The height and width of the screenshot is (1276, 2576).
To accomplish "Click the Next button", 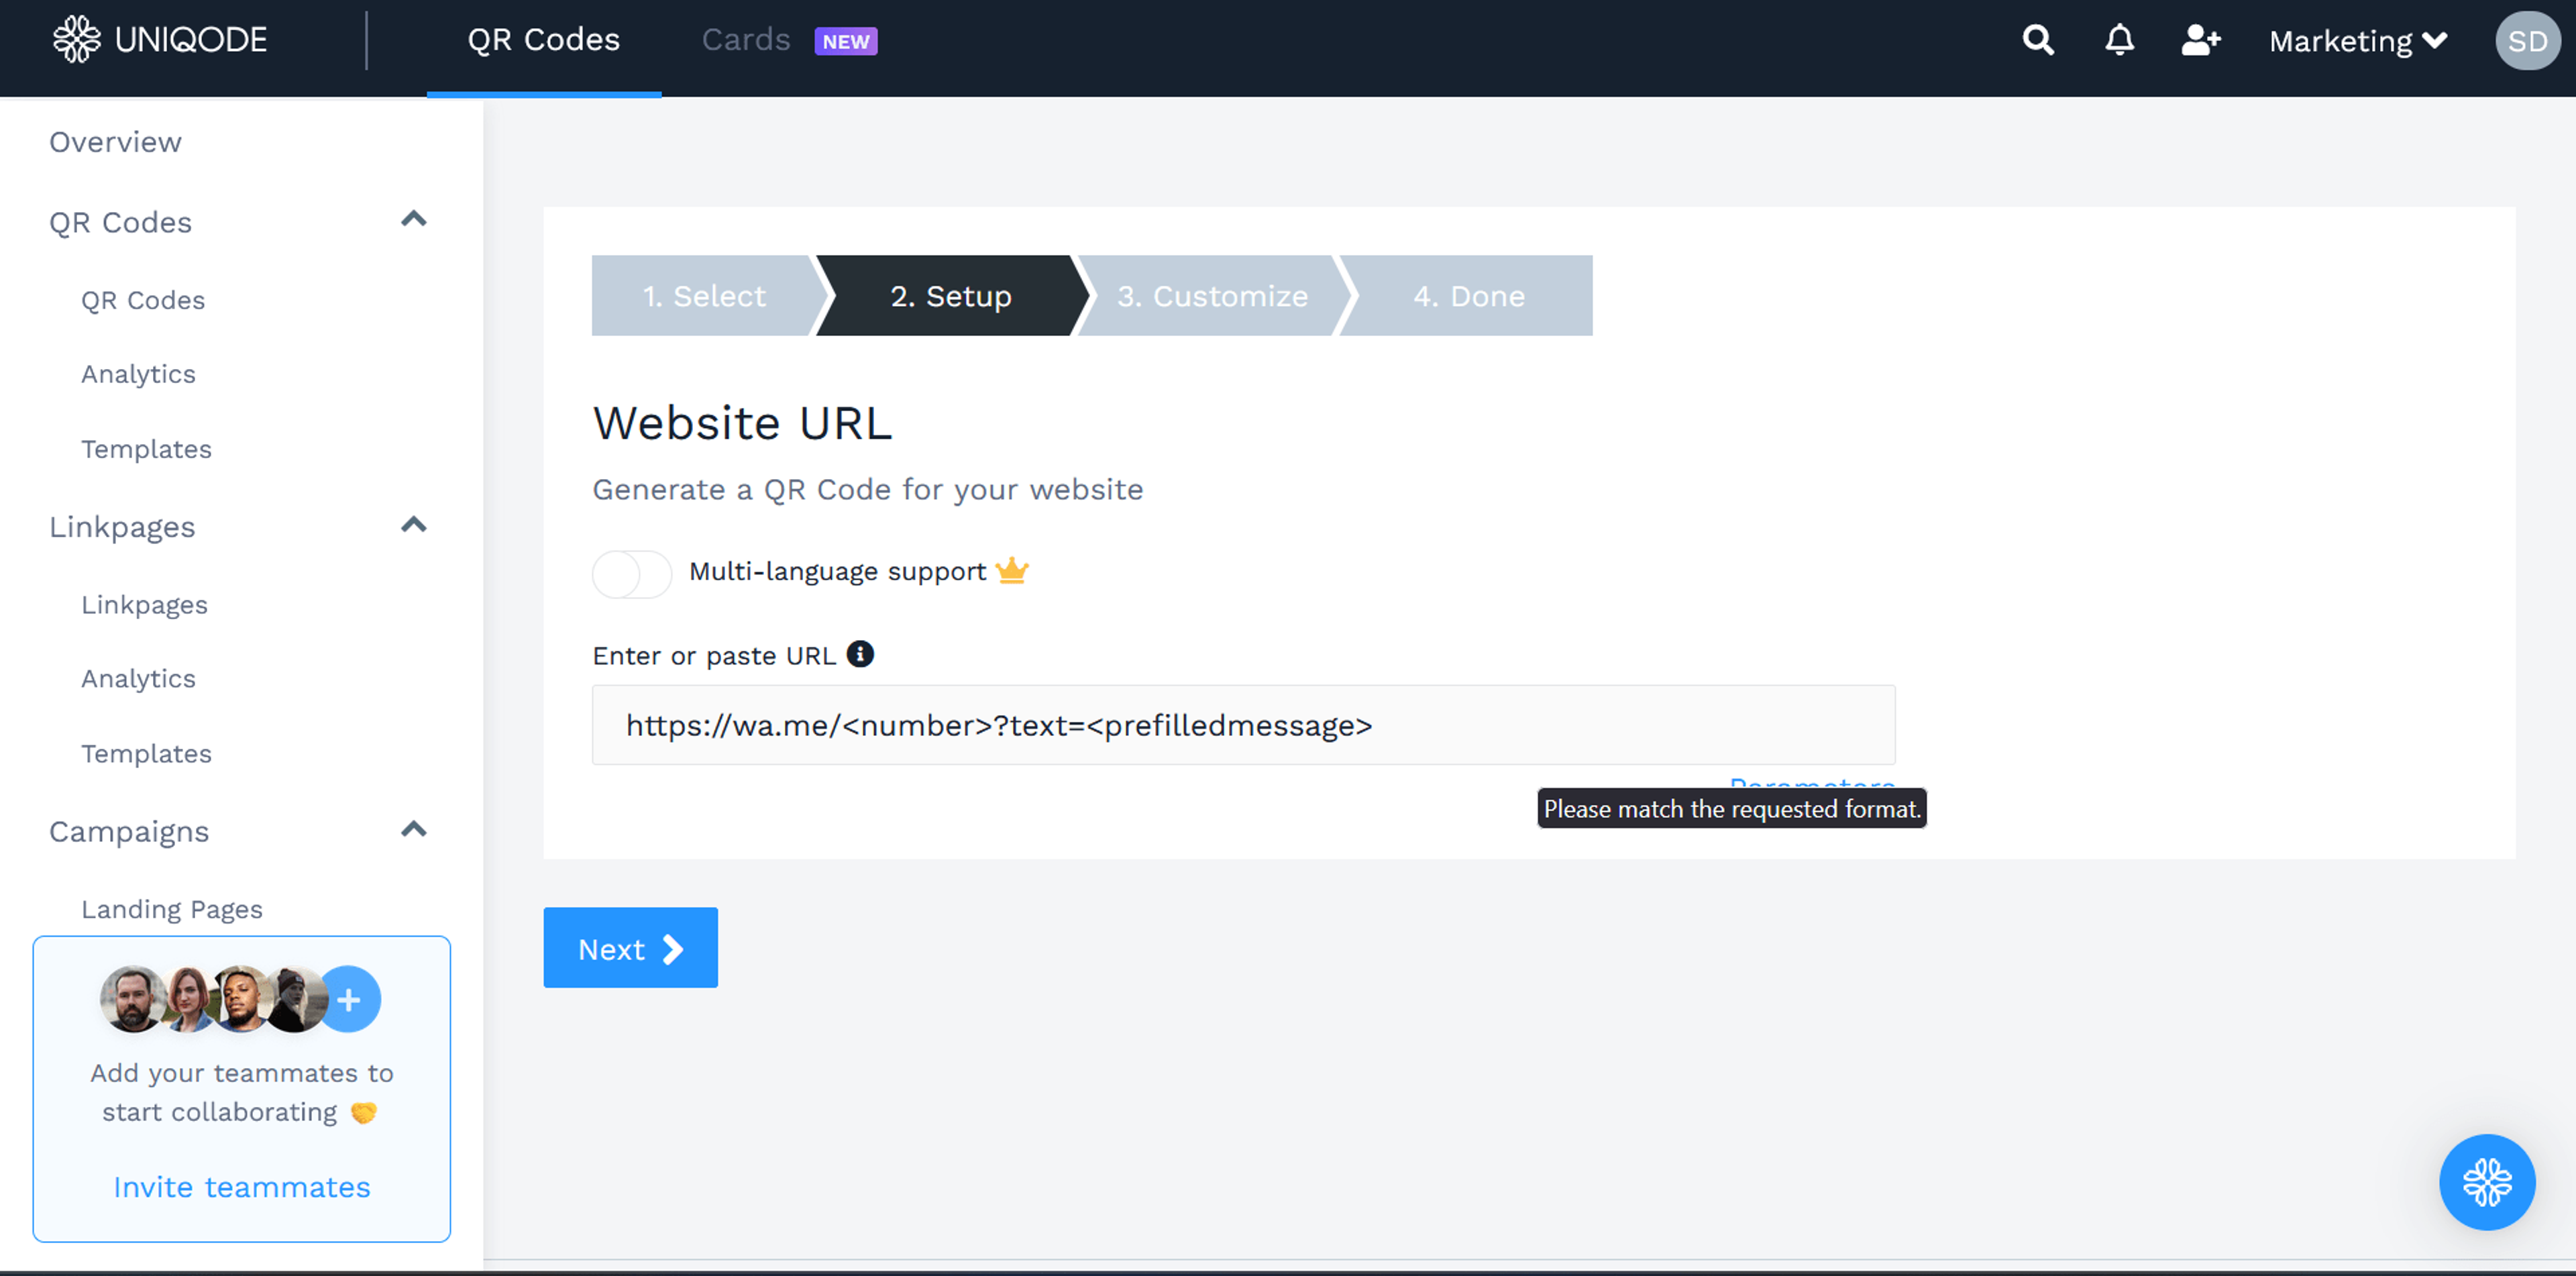I will tap(630, 948).
